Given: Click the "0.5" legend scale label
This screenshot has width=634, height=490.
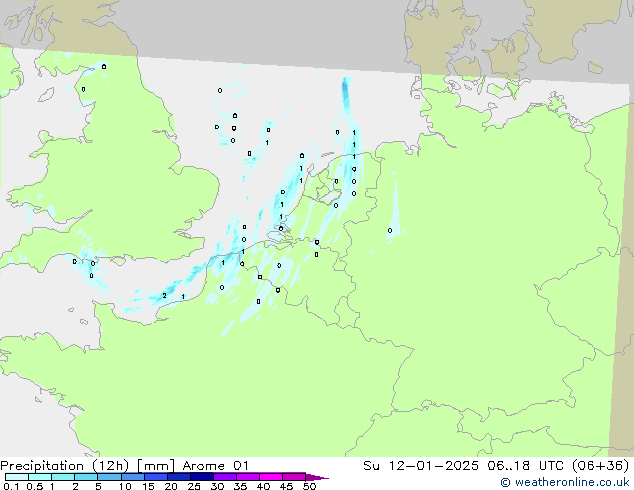Looking at the screenshot, I should [35, 486].
